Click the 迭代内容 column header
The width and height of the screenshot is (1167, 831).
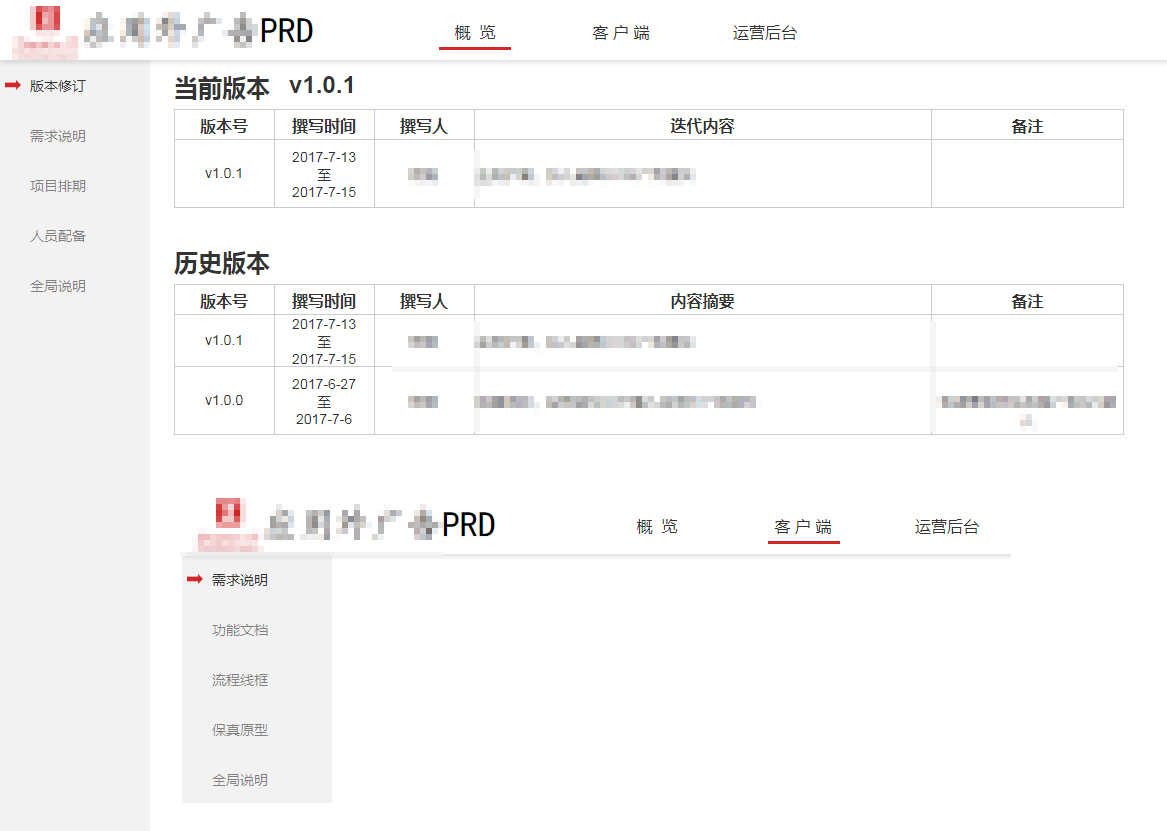702,125
